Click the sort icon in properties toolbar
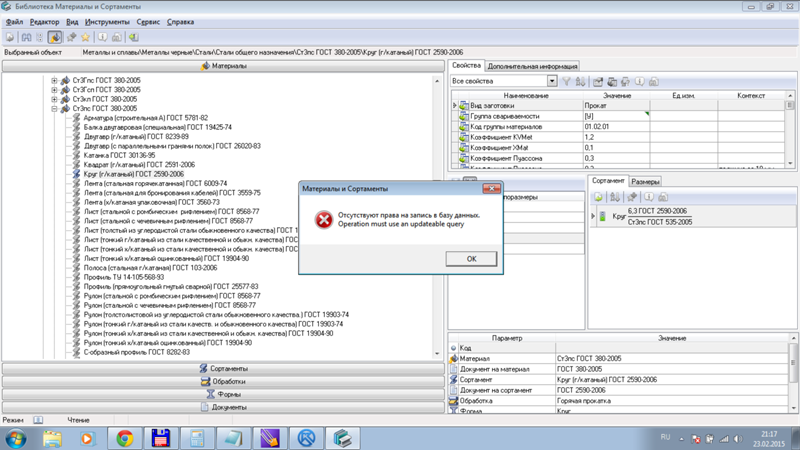Image resolution: width=800 pixels, height=450 pixels. [581, 82]
